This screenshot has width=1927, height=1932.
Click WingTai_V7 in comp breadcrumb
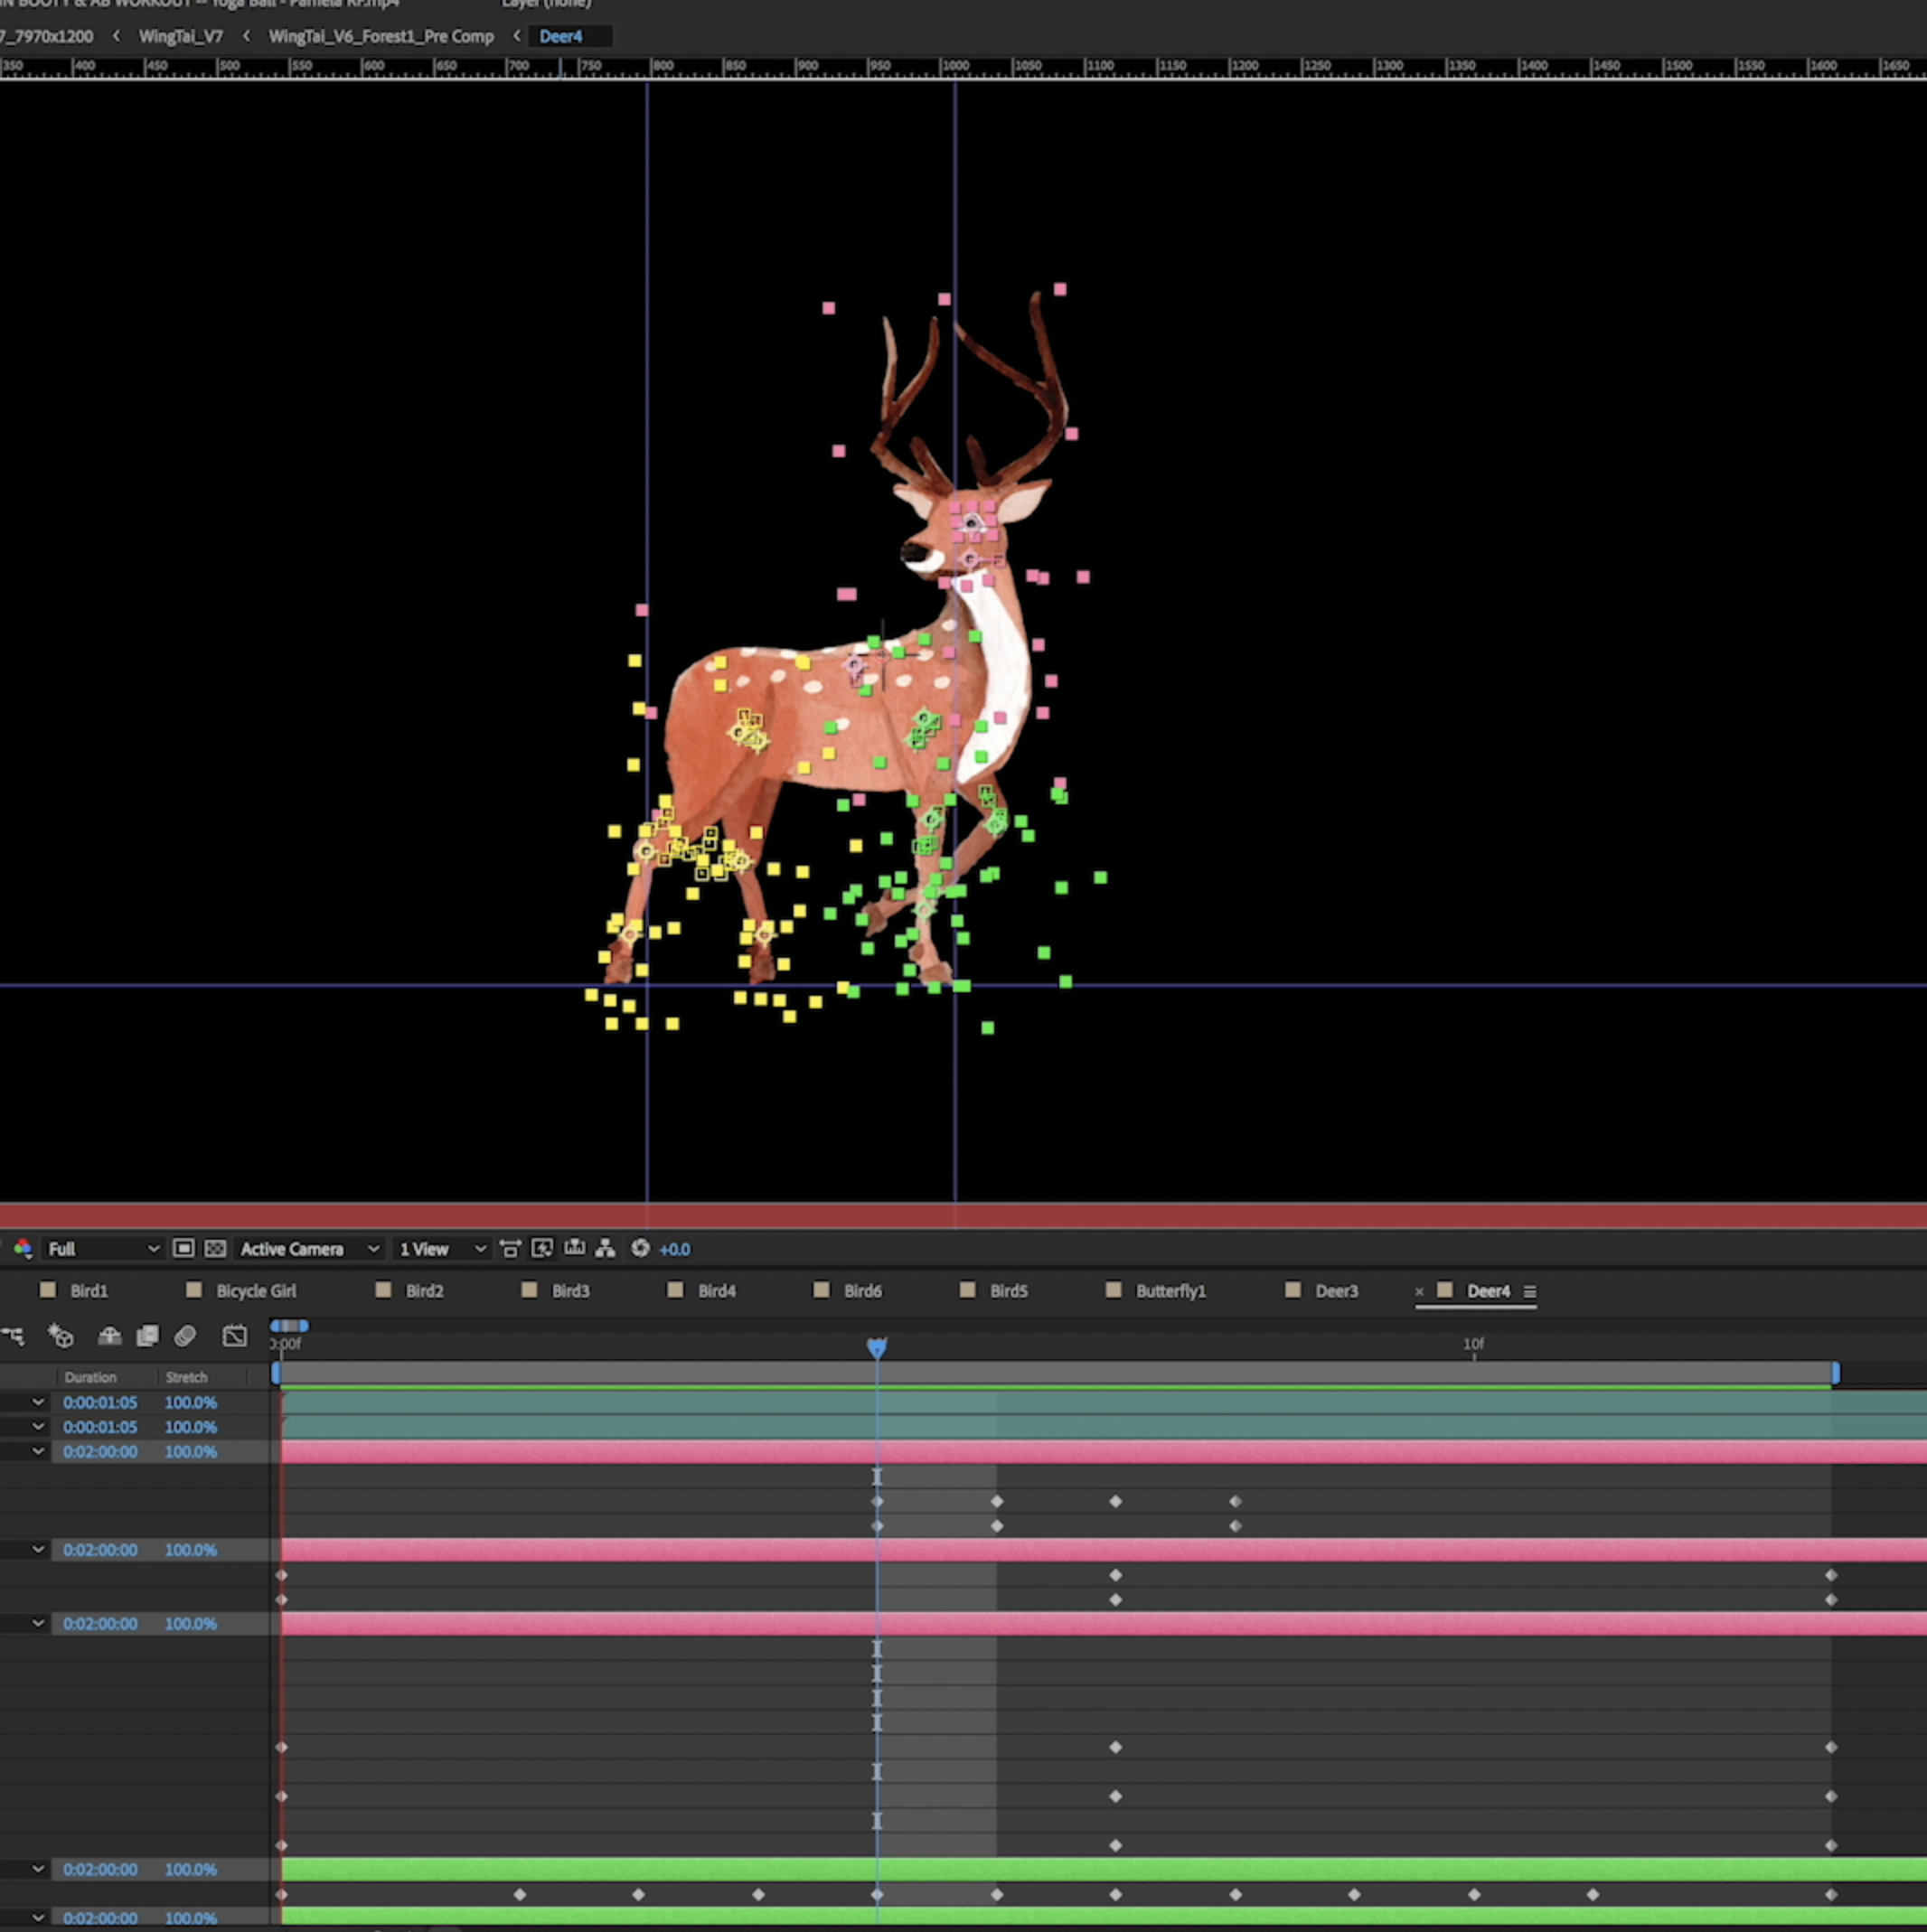point(180,36)
